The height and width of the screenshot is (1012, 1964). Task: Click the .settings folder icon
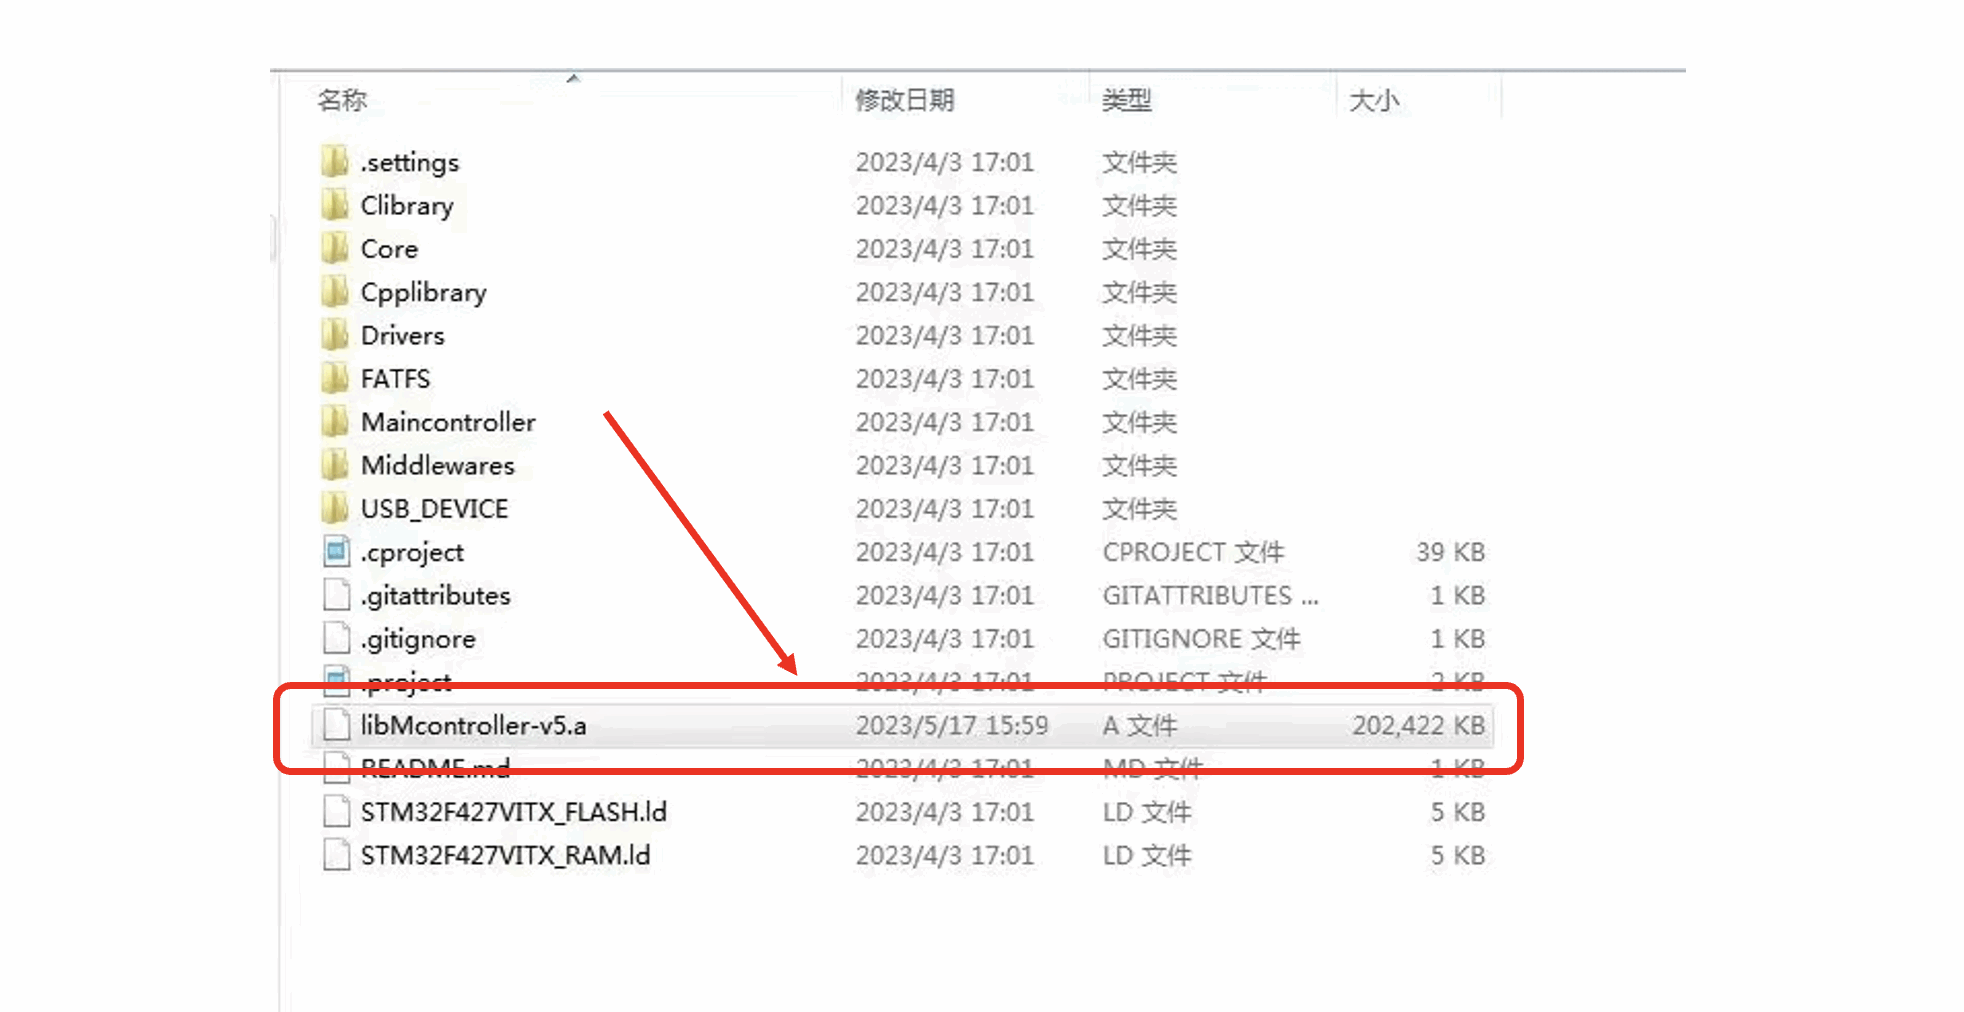pos(335,161)
